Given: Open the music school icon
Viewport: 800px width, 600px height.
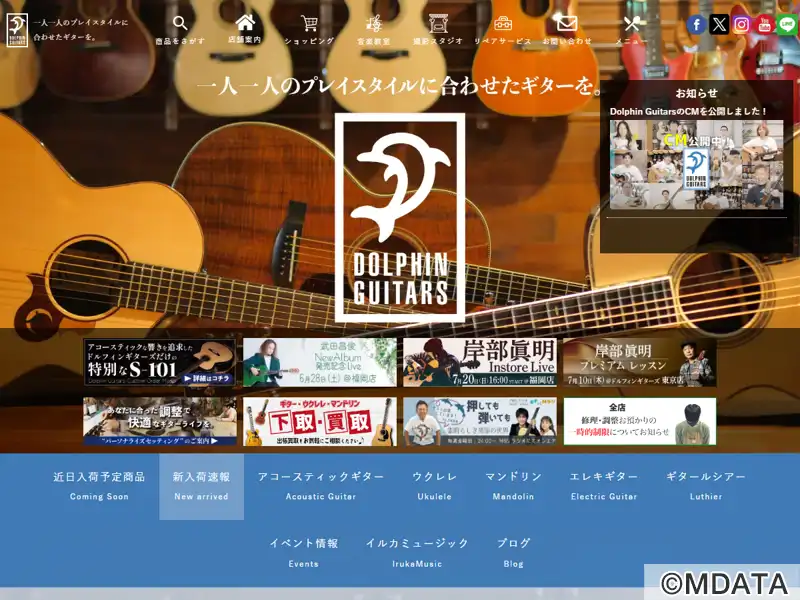Looking at the screenshot, I should pos(374,23).
